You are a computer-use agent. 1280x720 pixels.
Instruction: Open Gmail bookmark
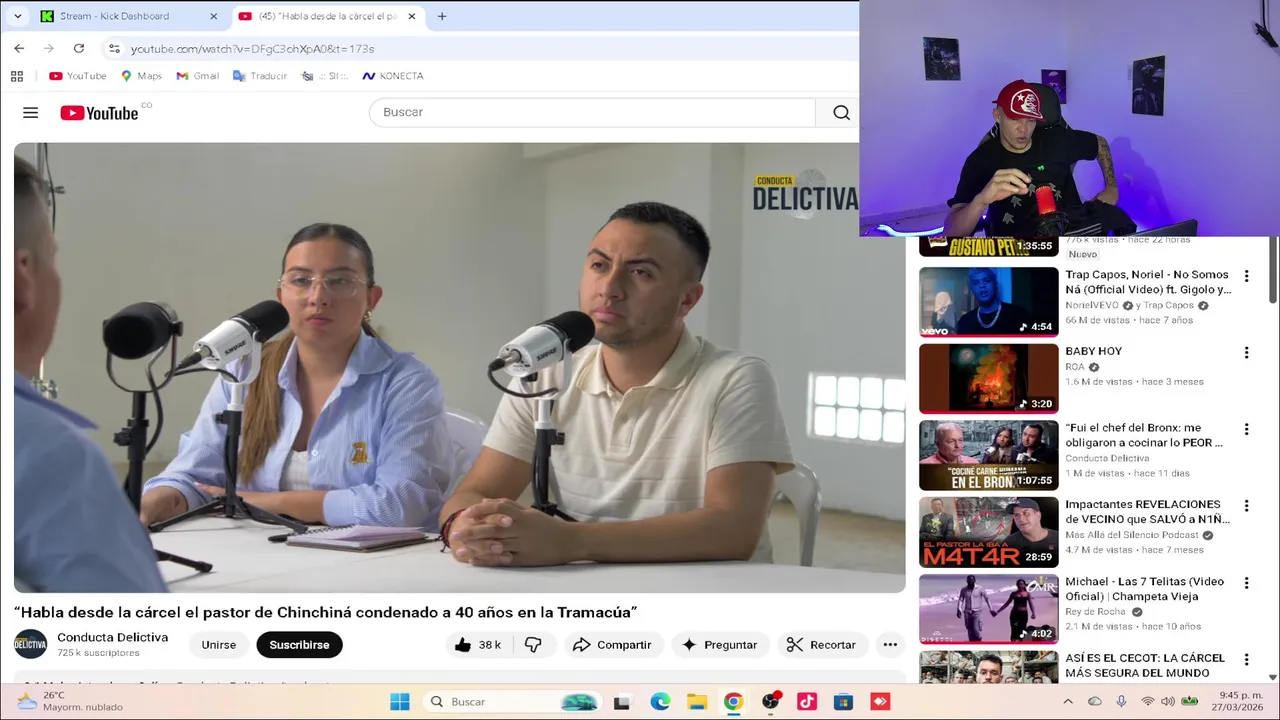pyautogui.click(x=197, y=76)
